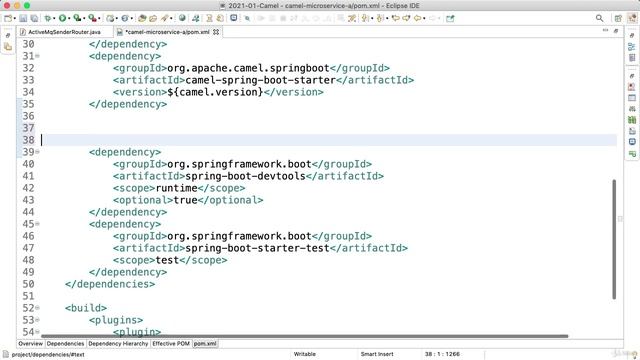The height and width of the screenshot is (360, 640).
Task: Toggle Mark Occurrences highlighter icon
Action: [x=353, y=18]
